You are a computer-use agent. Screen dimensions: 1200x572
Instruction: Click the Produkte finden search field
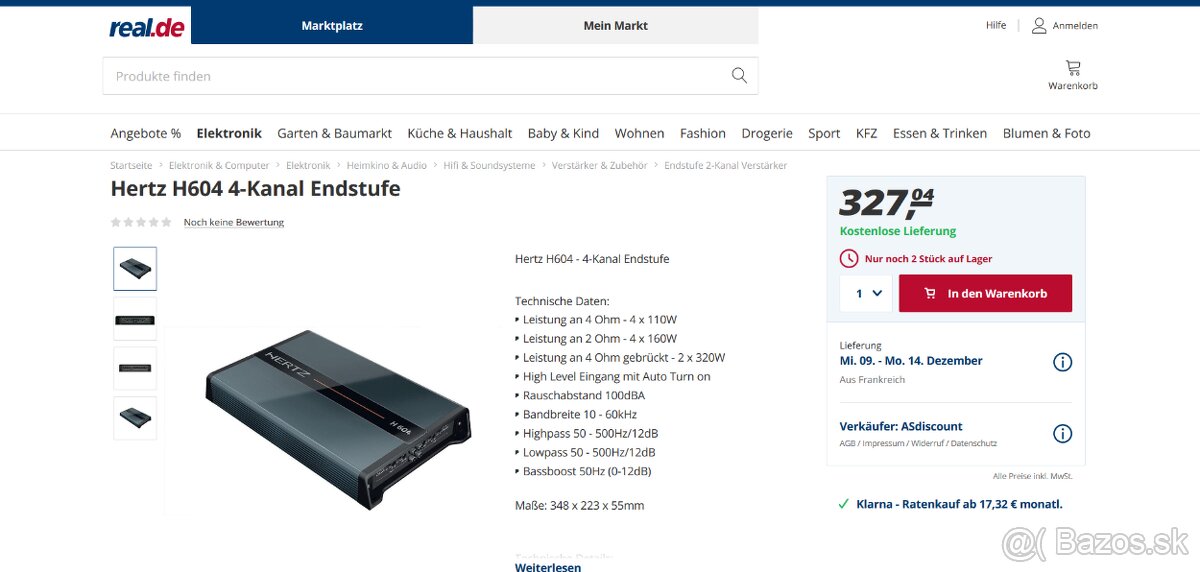click(430, 76)
